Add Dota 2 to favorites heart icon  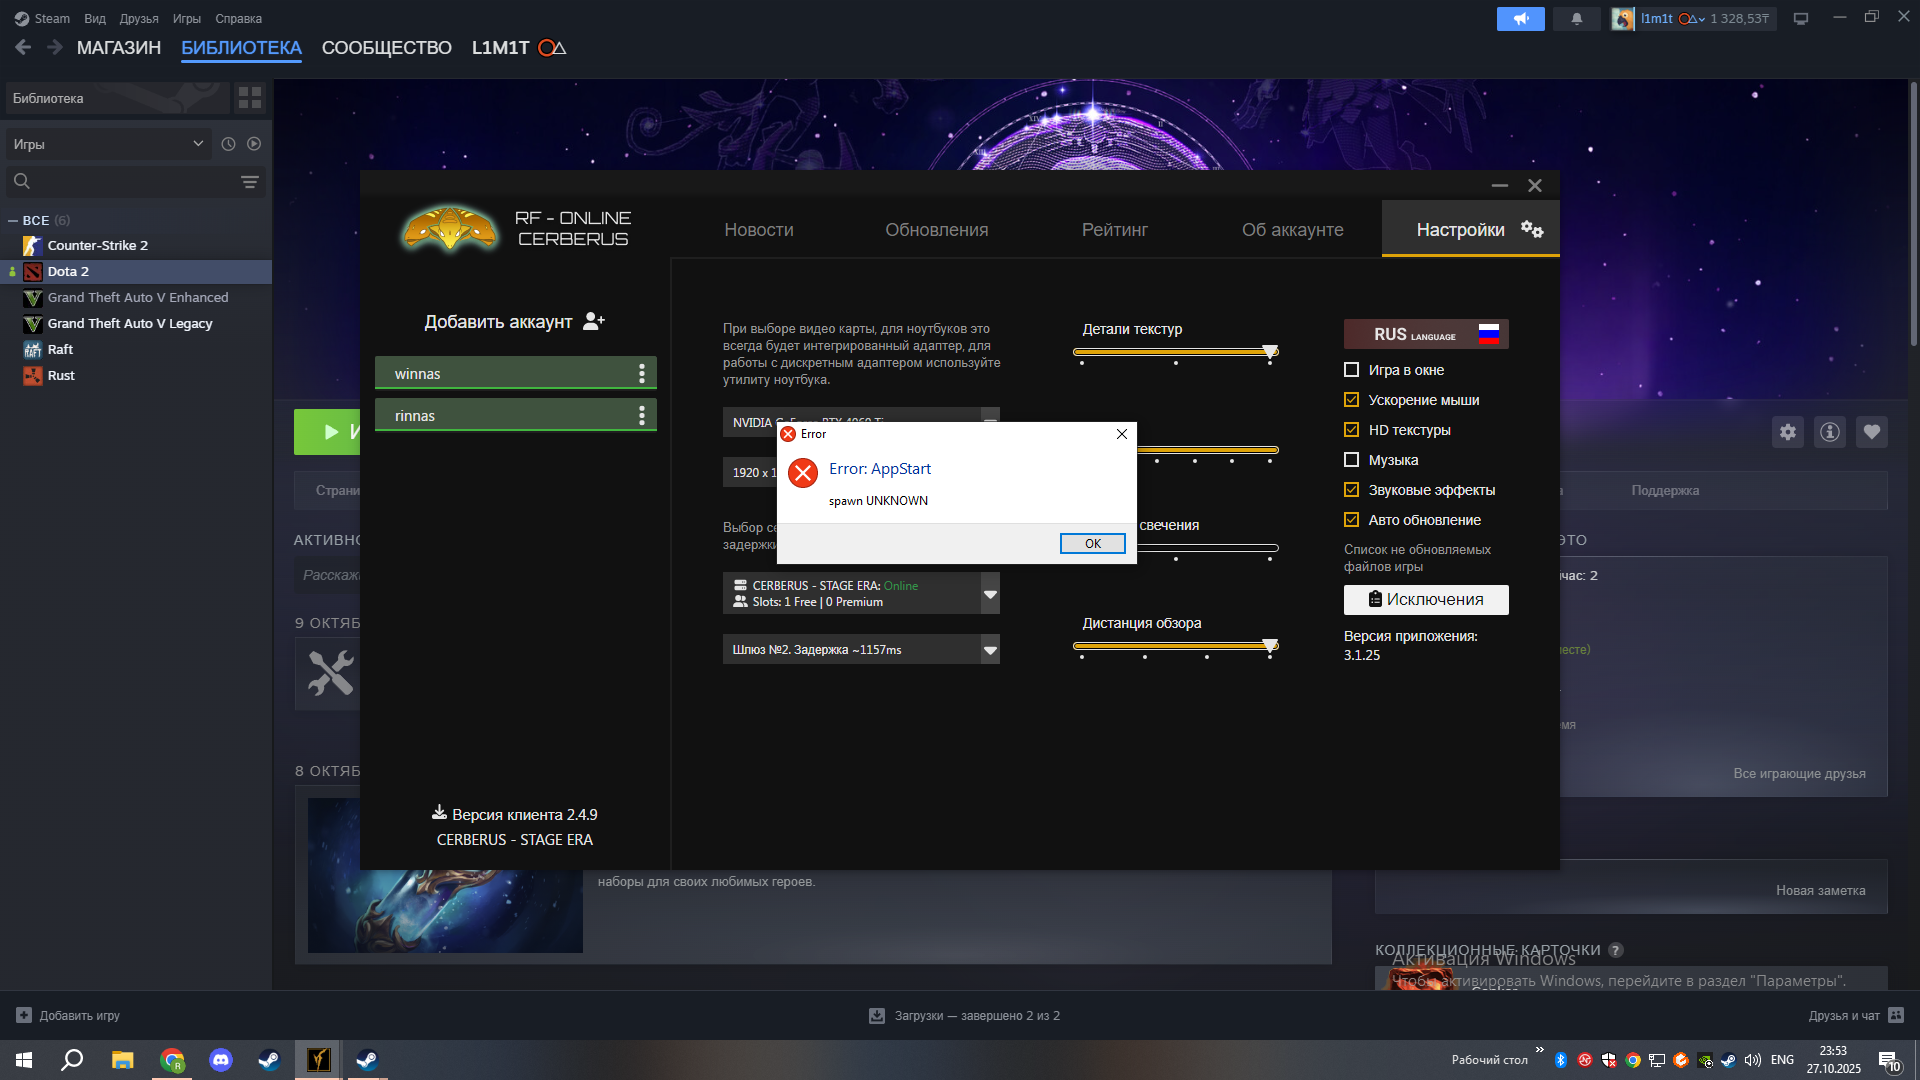pyautogui.click(x=1872, y=432)
